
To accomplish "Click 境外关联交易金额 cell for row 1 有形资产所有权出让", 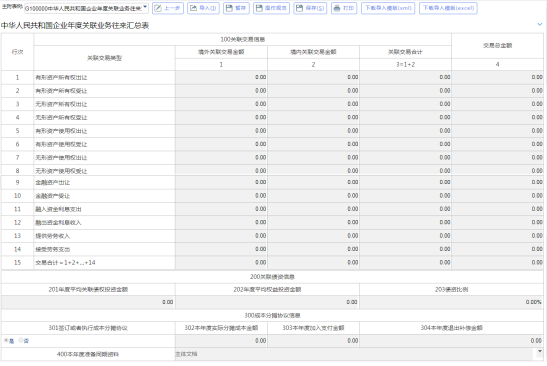I will [221, 77].
